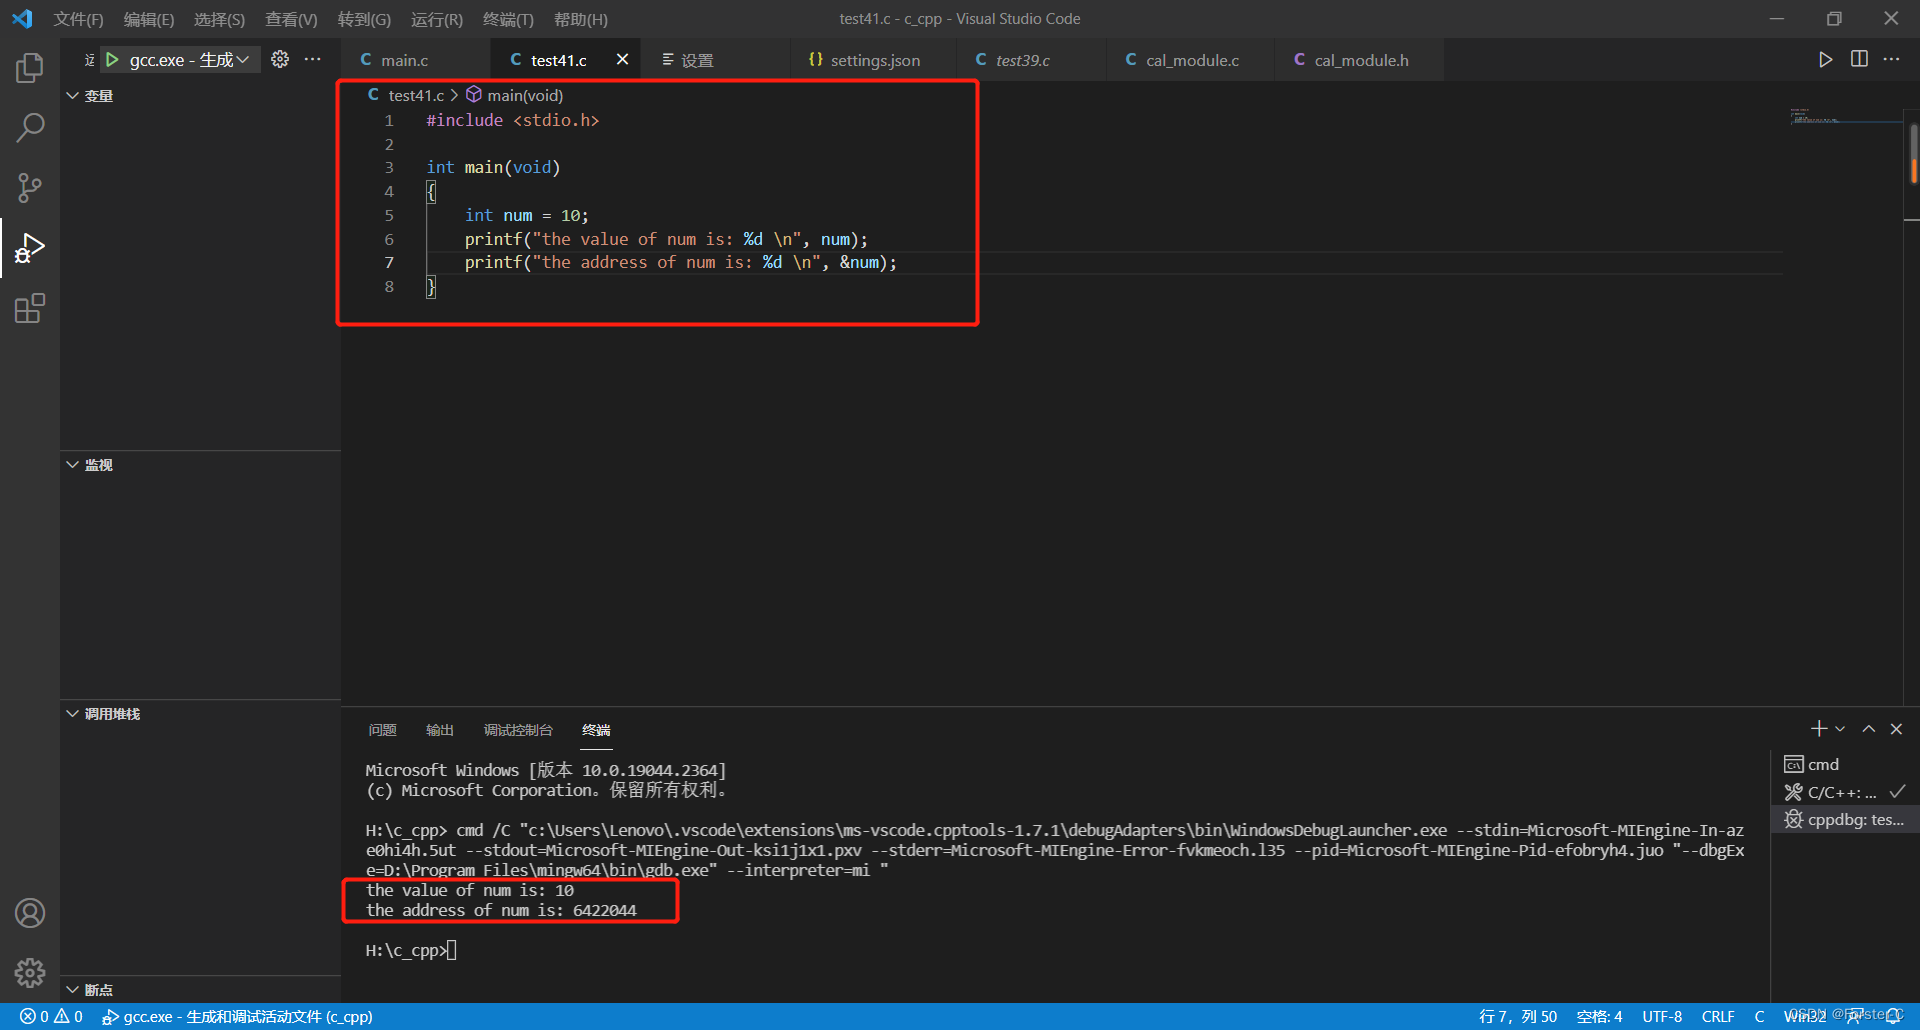Viewport: 1920px width, 1030px height.
Task: Open the Run and Debug view
Action: click(30, 248)
